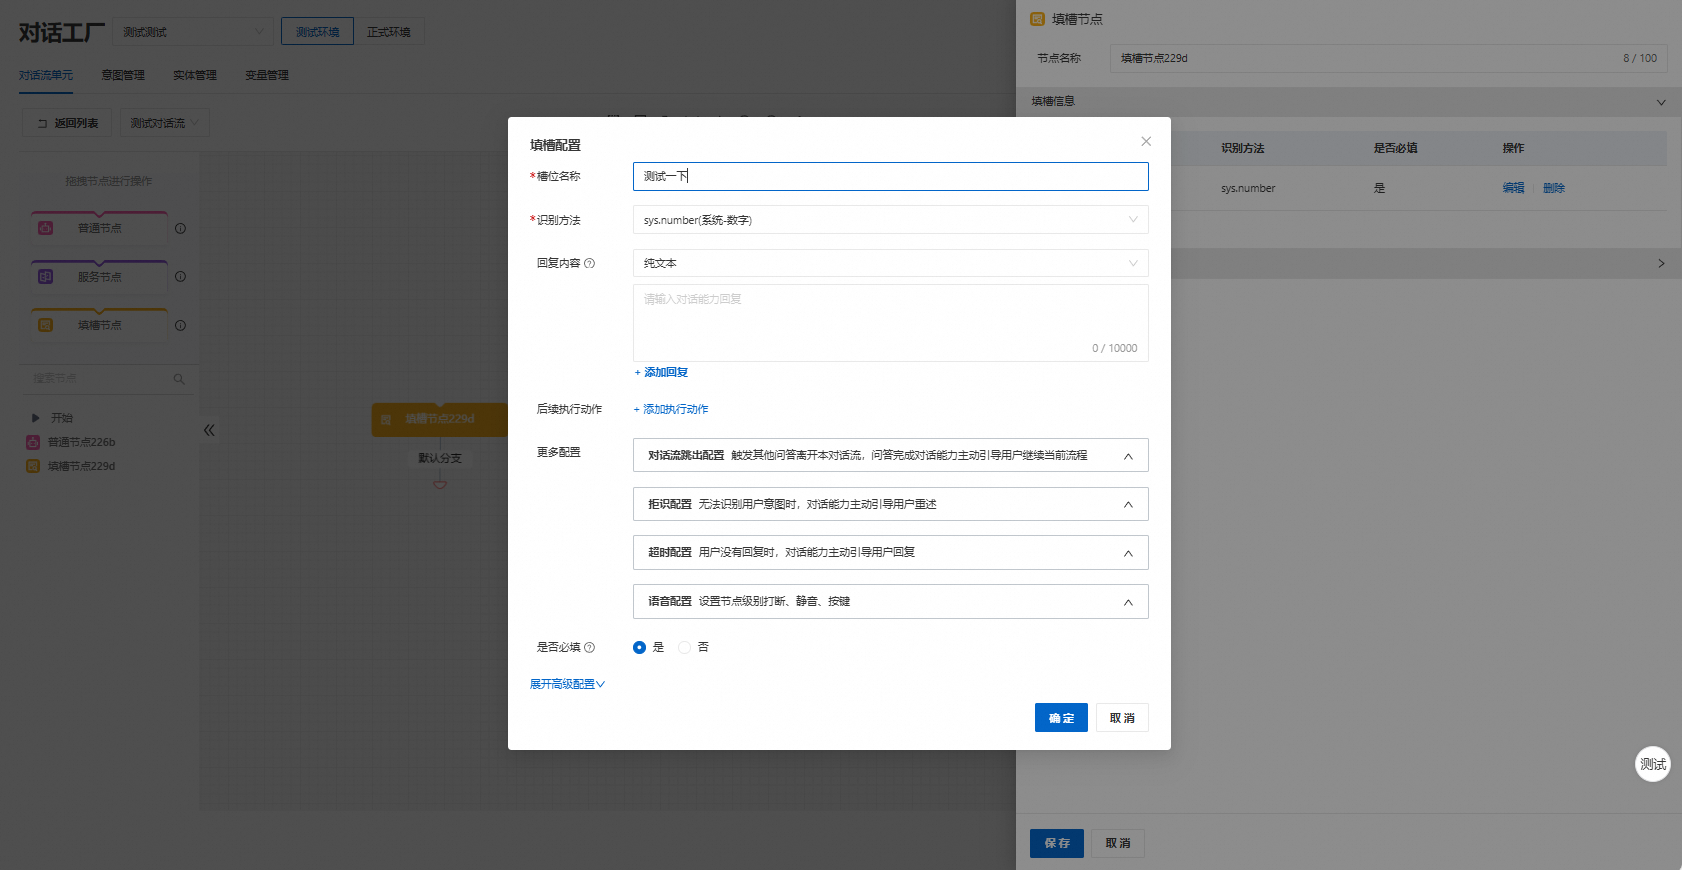1682x870 pixels.
Task: Select 是 radio for 是否必填
Action: [x=640, y=648]
